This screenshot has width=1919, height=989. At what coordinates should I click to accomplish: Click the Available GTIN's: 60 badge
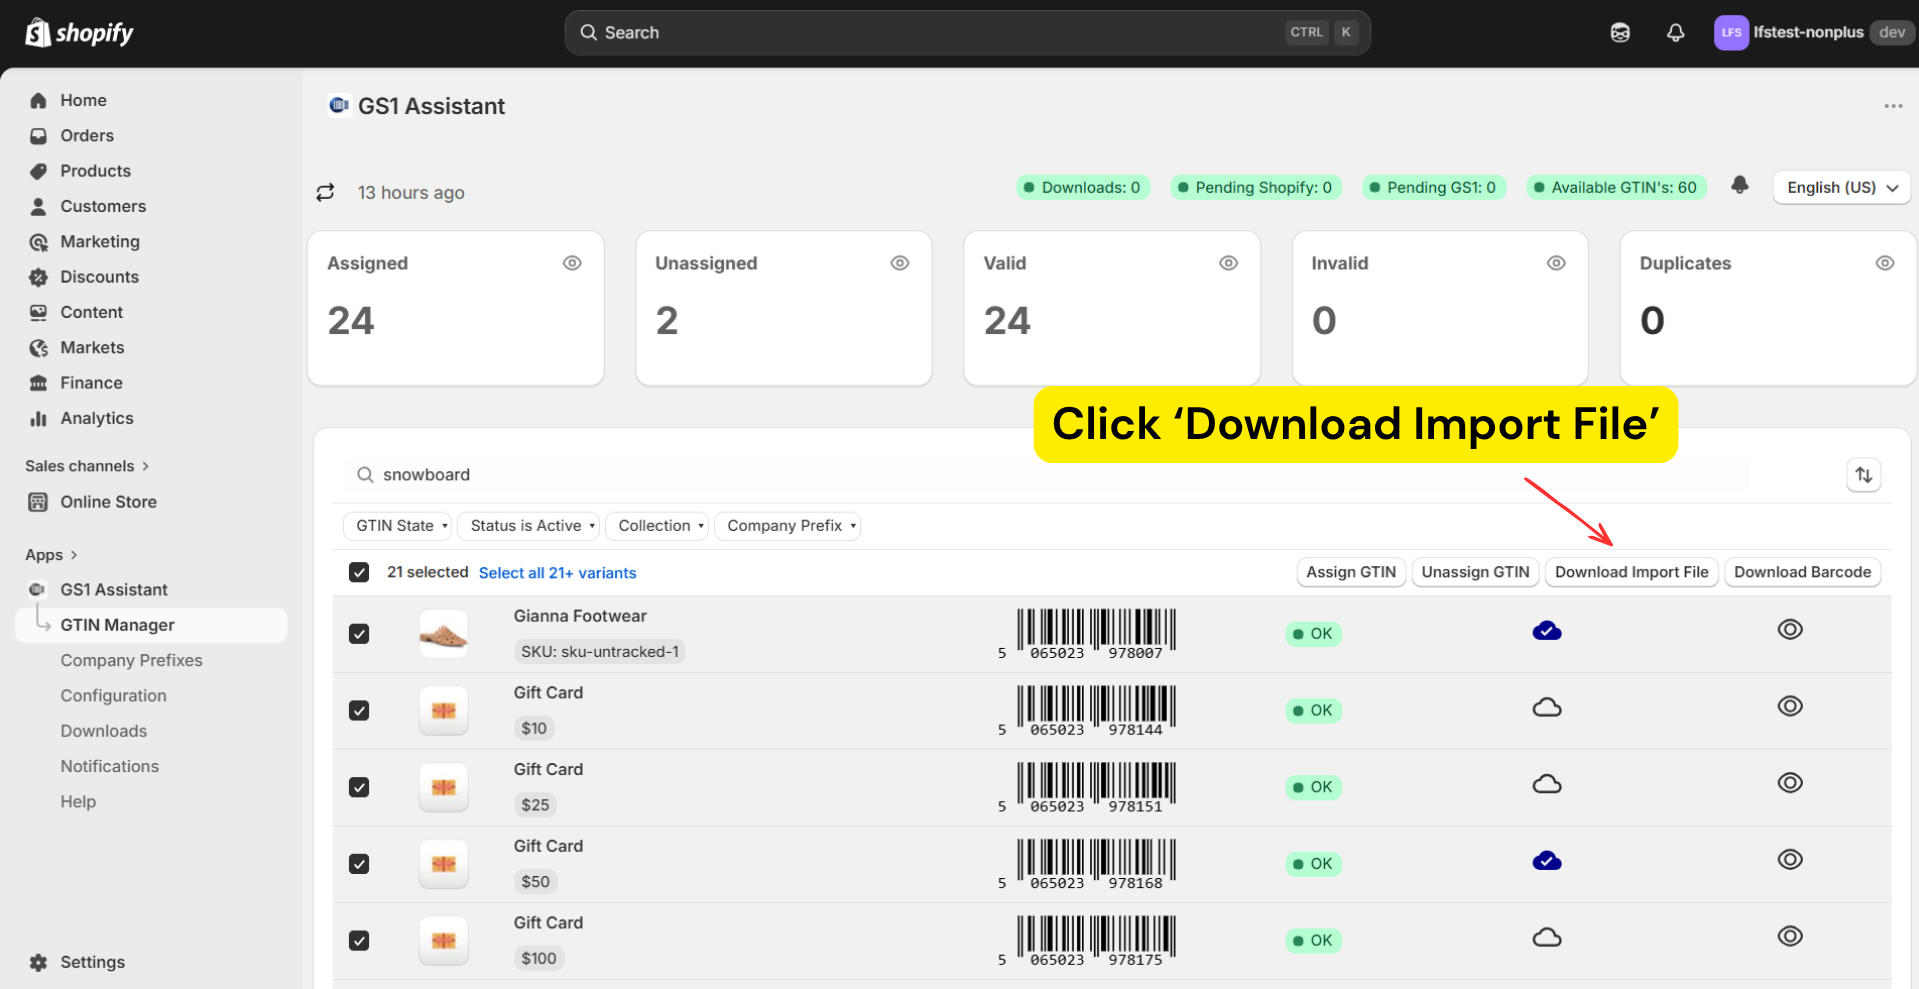pos(1617,187)
